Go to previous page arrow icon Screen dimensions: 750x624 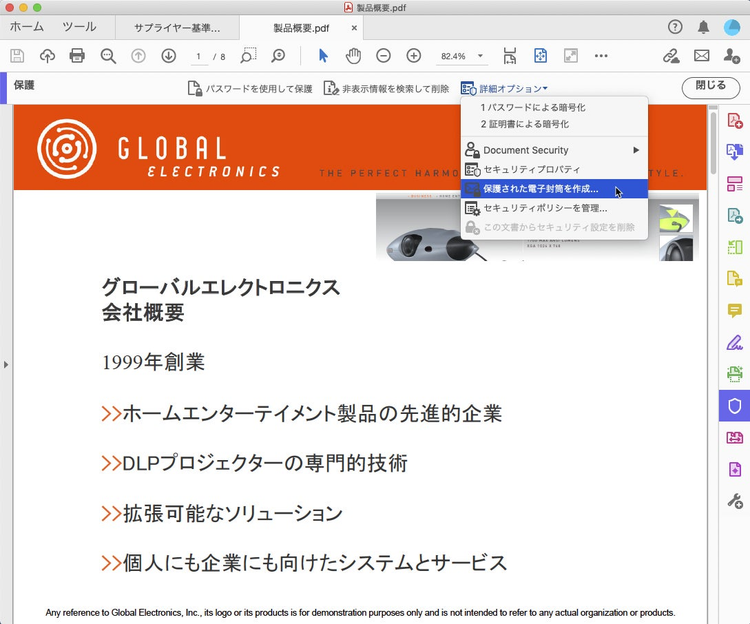(138, 56)
